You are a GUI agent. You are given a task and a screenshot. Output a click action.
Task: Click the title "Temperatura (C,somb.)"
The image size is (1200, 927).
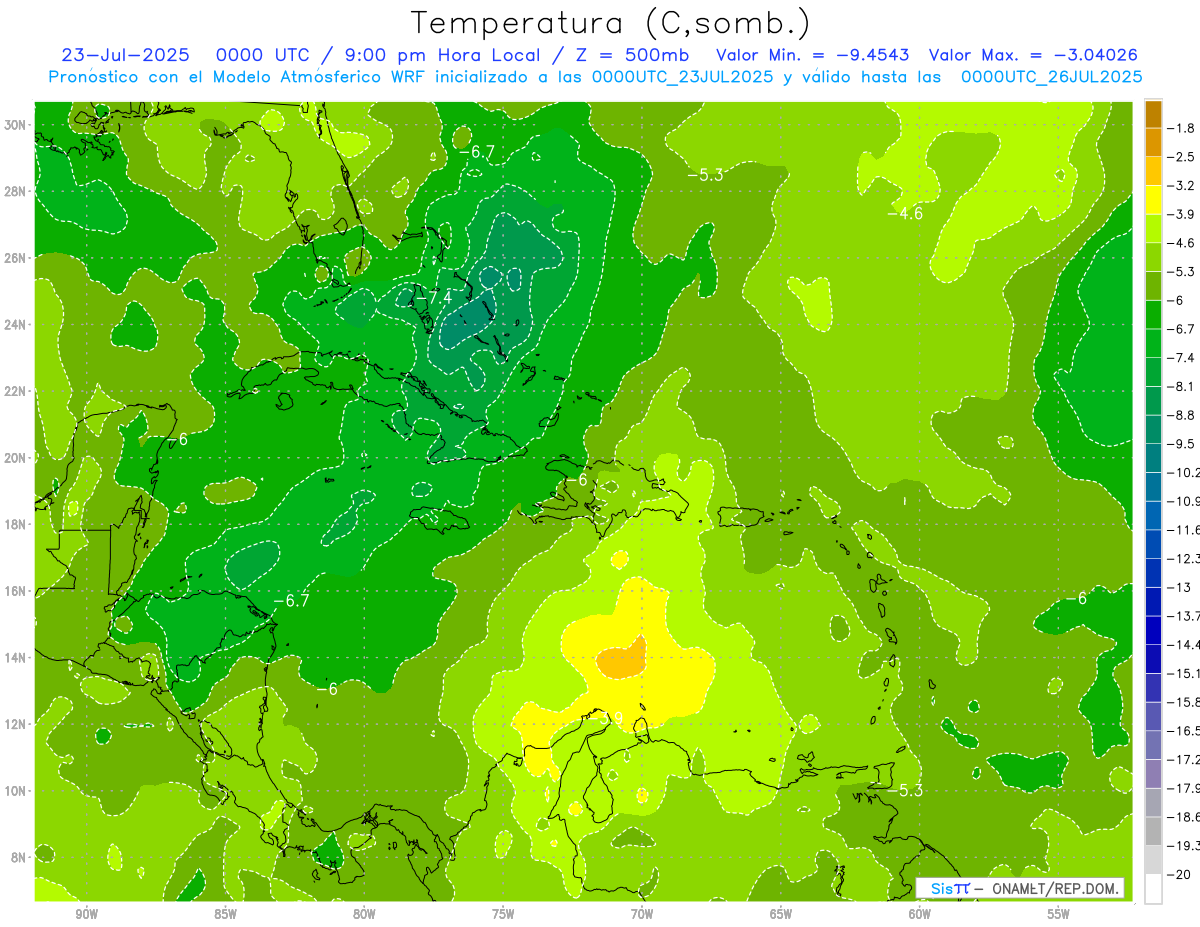click(x=610, y=24)
